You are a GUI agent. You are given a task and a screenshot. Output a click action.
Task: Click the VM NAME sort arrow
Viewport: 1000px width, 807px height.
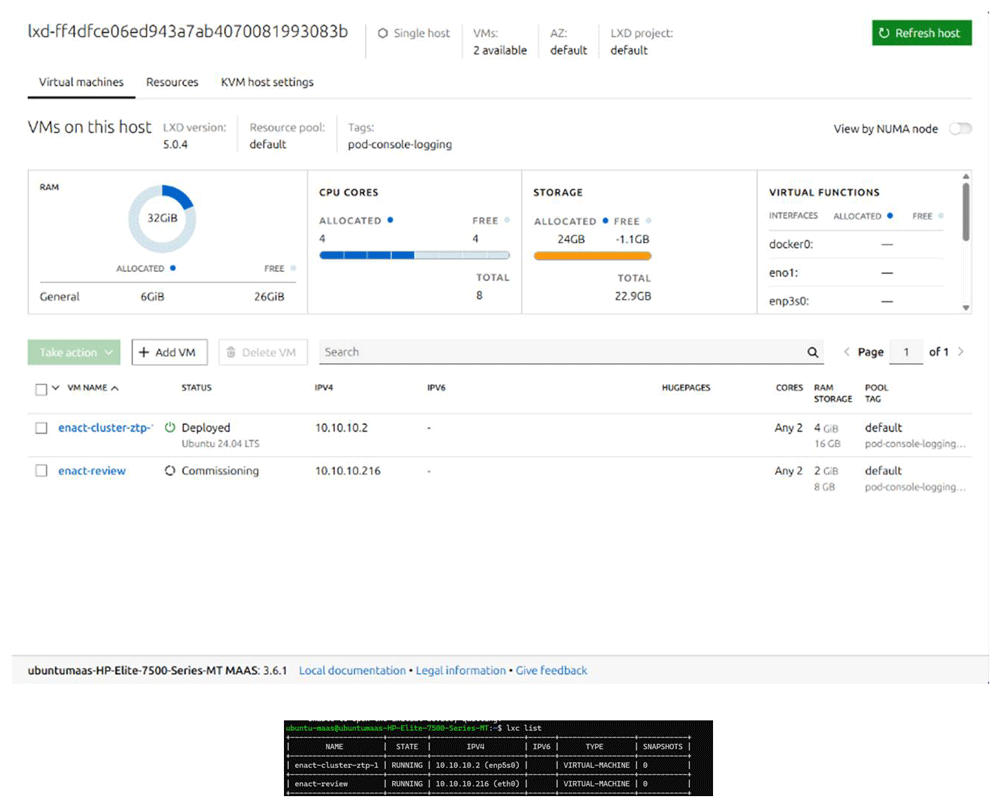click(x=115, y=388)
